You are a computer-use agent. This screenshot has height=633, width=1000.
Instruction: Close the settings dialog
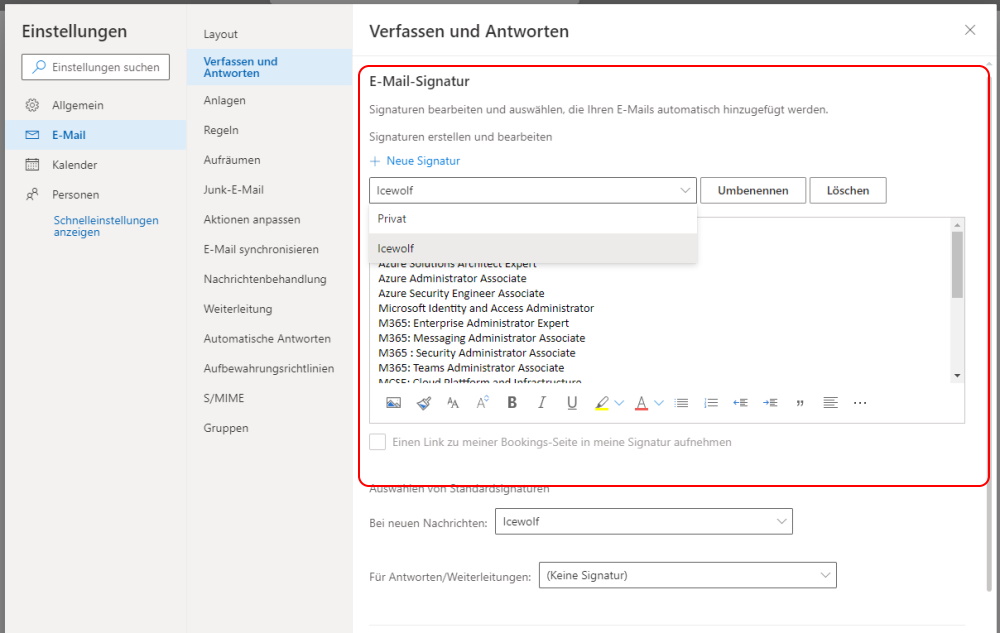click(x=970, y=30)
